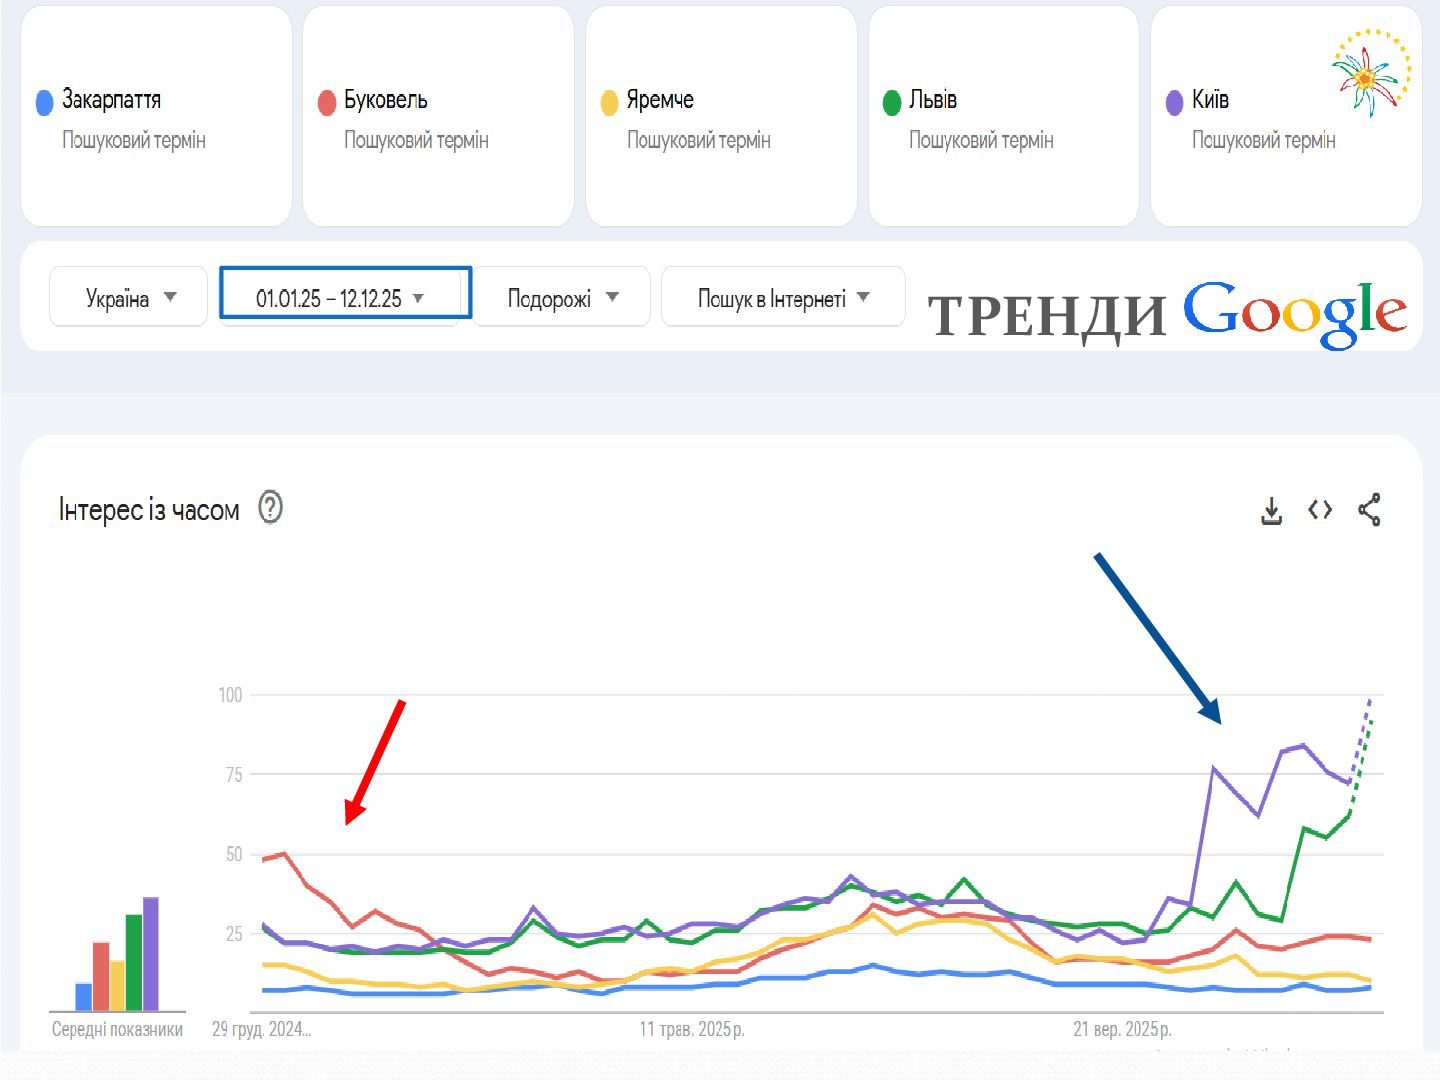Click the Google logo

point(1294,313)
